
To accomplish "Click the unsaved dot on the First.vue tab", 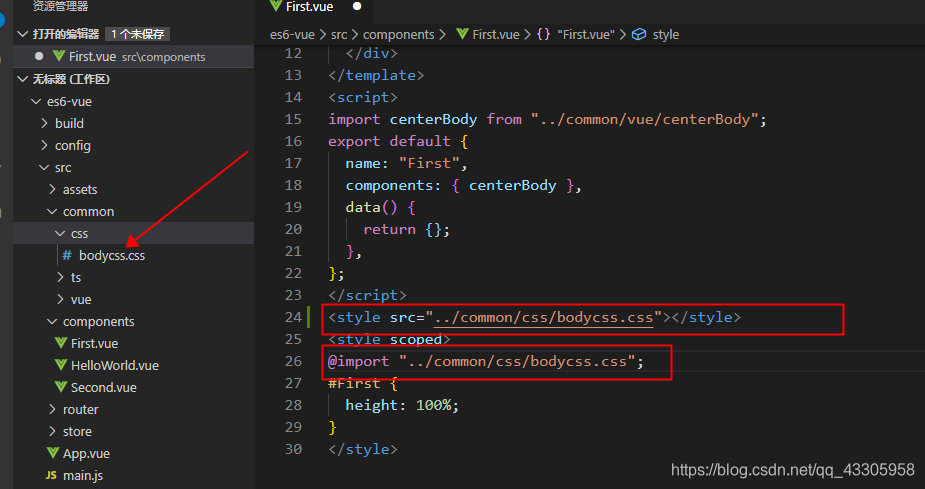I will (x=357, y=6).
